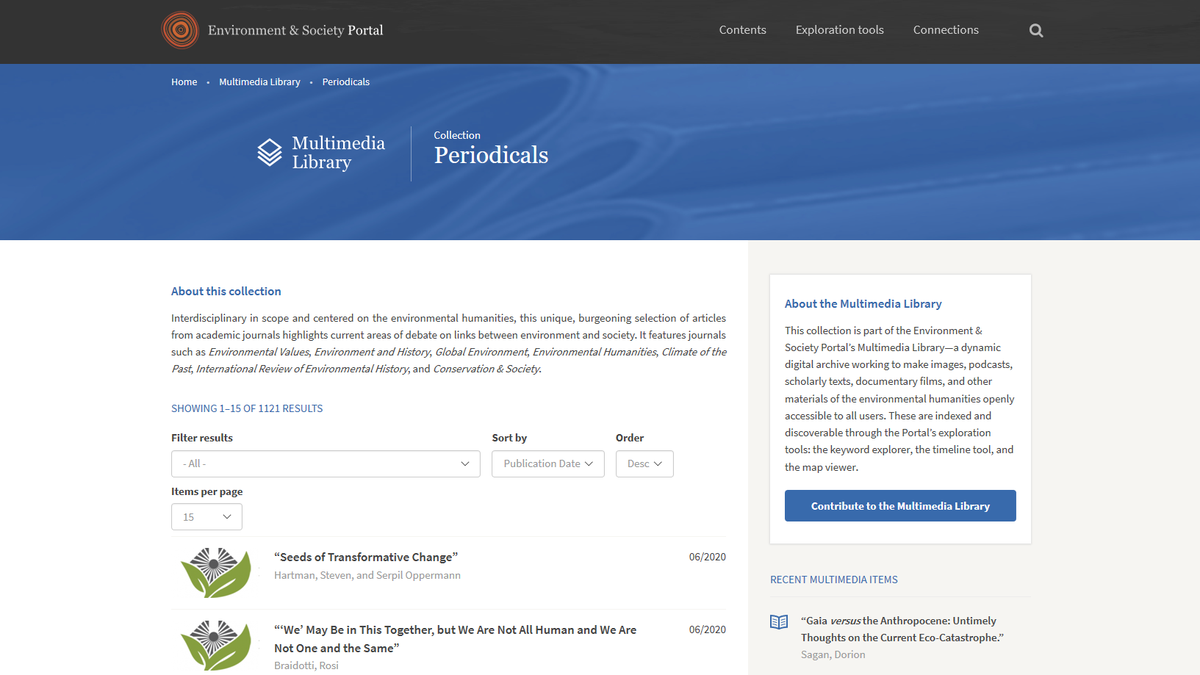Click the 06/2020 date on the Braidotti row
The width and height of the screenshot is (1200, 675).
tap(707, 630)
